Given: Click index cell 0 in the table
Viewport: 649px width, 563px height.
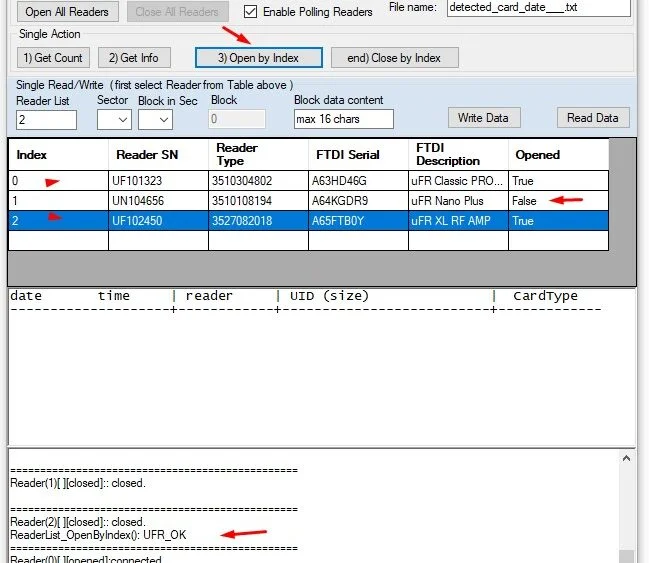Looking at the screenshot, I should 58,181.
